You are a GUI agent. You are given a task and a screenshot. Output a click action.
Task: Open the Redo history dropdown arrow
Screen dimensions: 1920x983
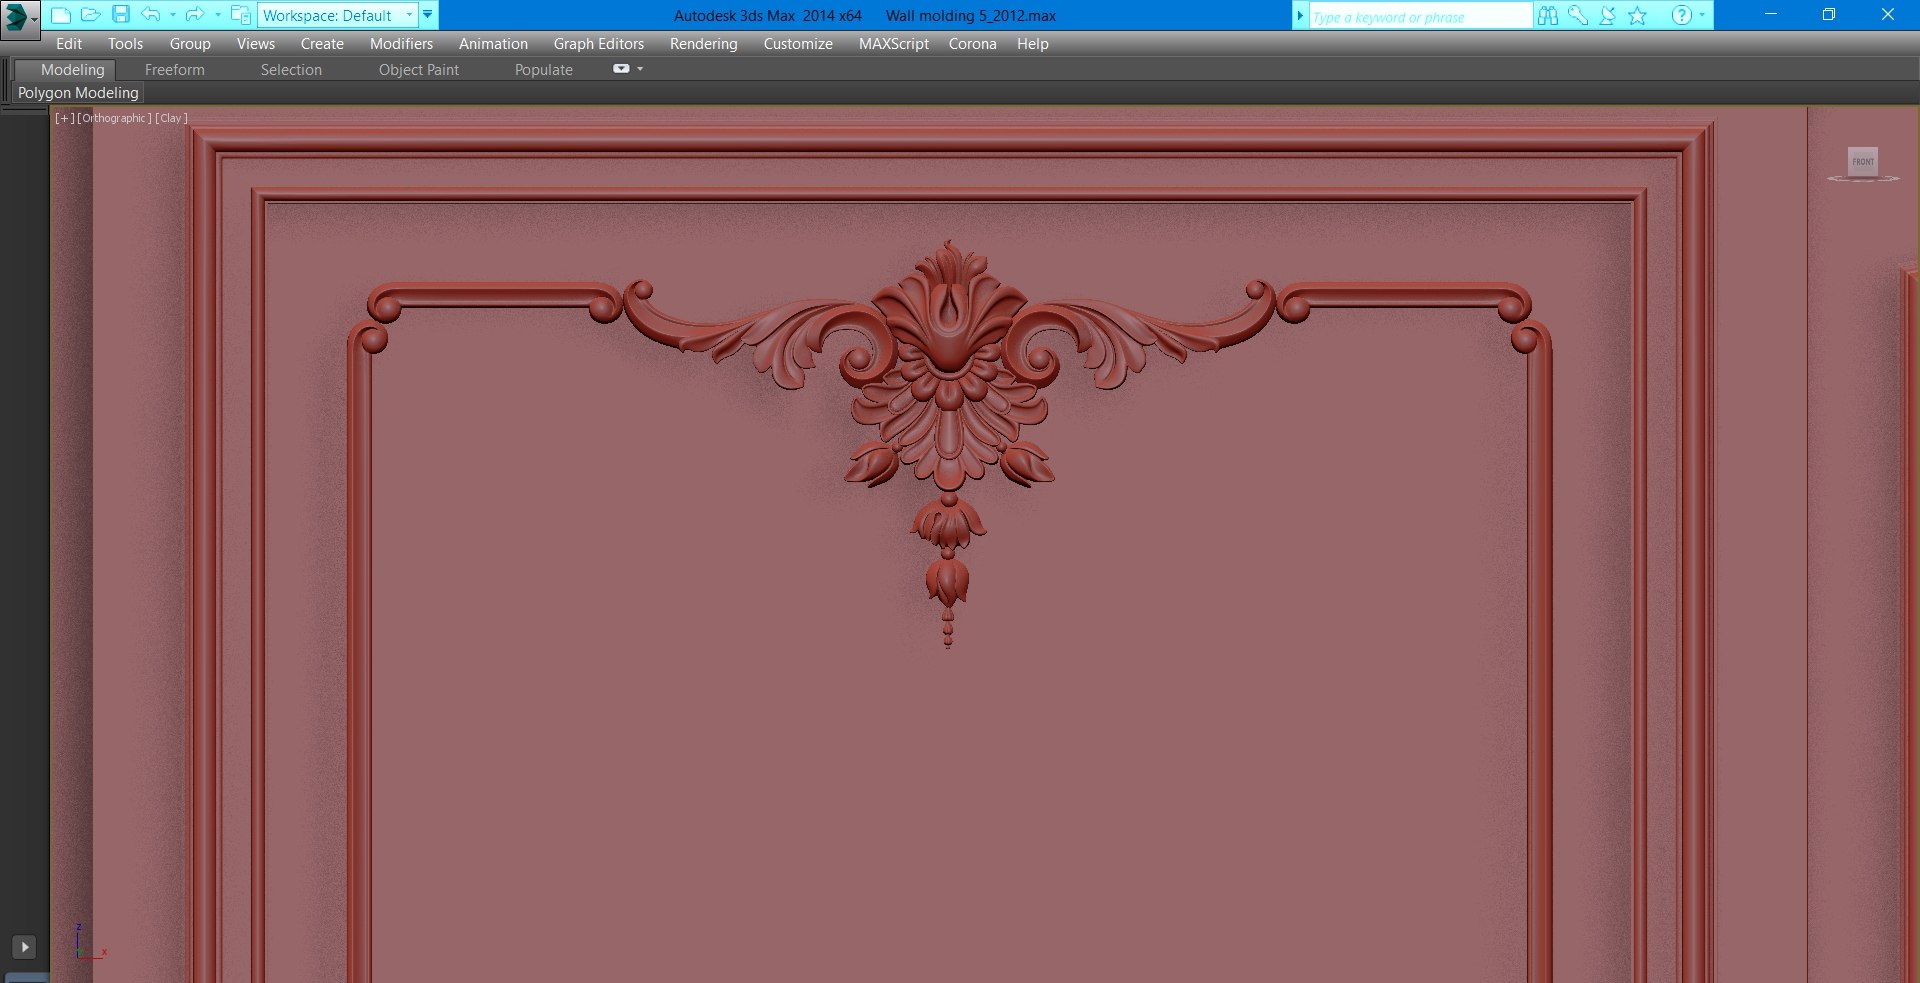click(x=218, y=15)
